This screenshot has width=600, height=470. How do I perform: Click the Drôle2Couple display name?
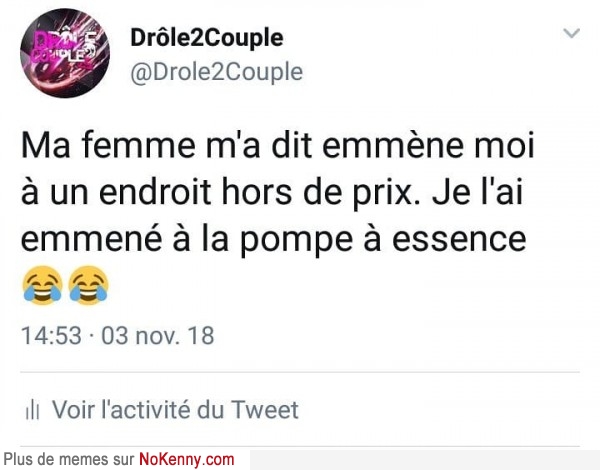tap(207, 39)
